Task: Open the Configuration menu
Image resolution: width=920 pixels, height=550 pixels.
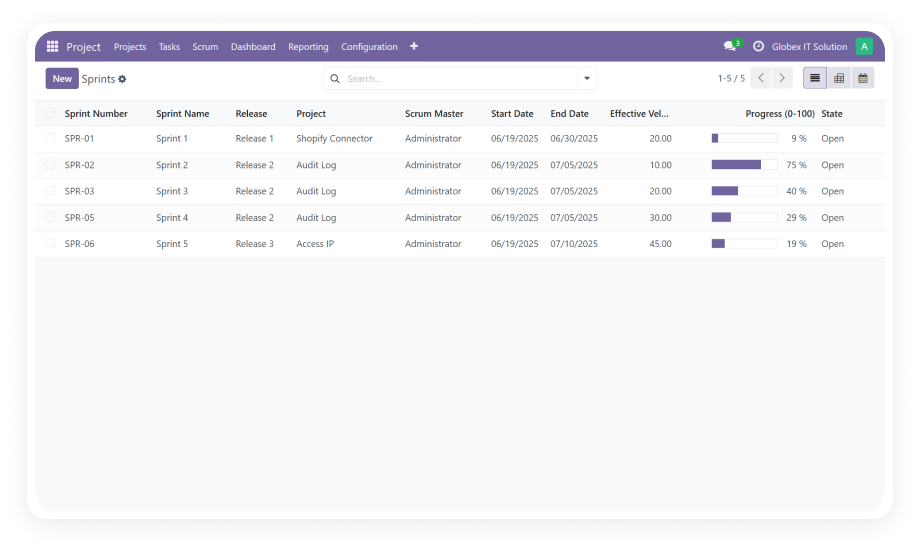Action: point(369,46)
